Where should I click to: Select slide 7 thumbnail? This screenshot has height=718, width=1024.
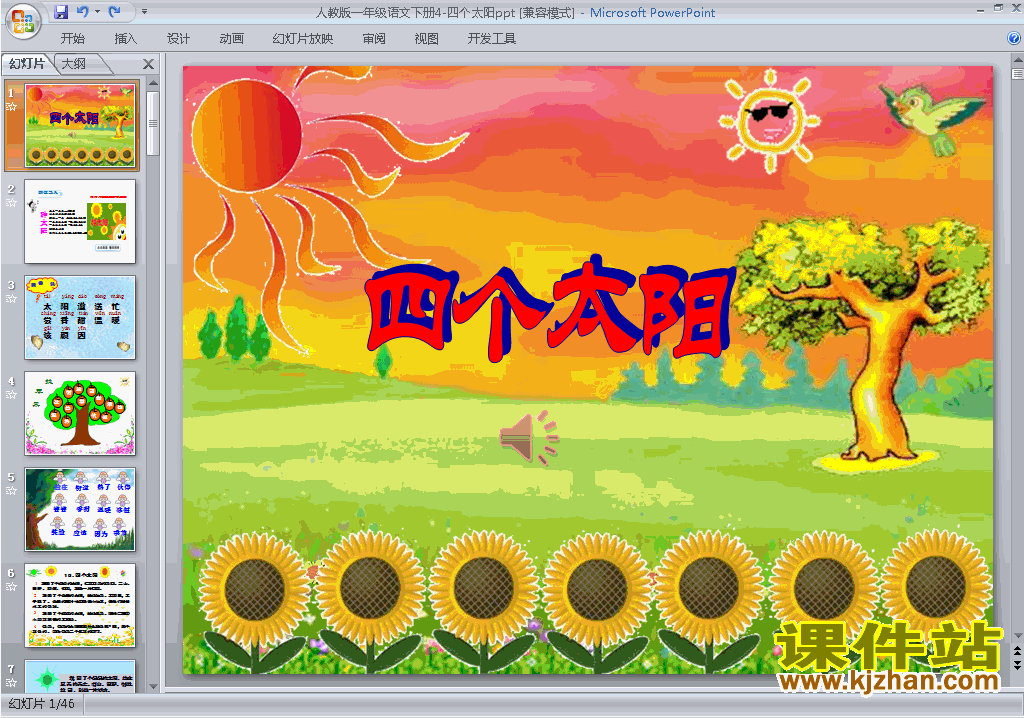pyautogui.click(x=80, y=676)
